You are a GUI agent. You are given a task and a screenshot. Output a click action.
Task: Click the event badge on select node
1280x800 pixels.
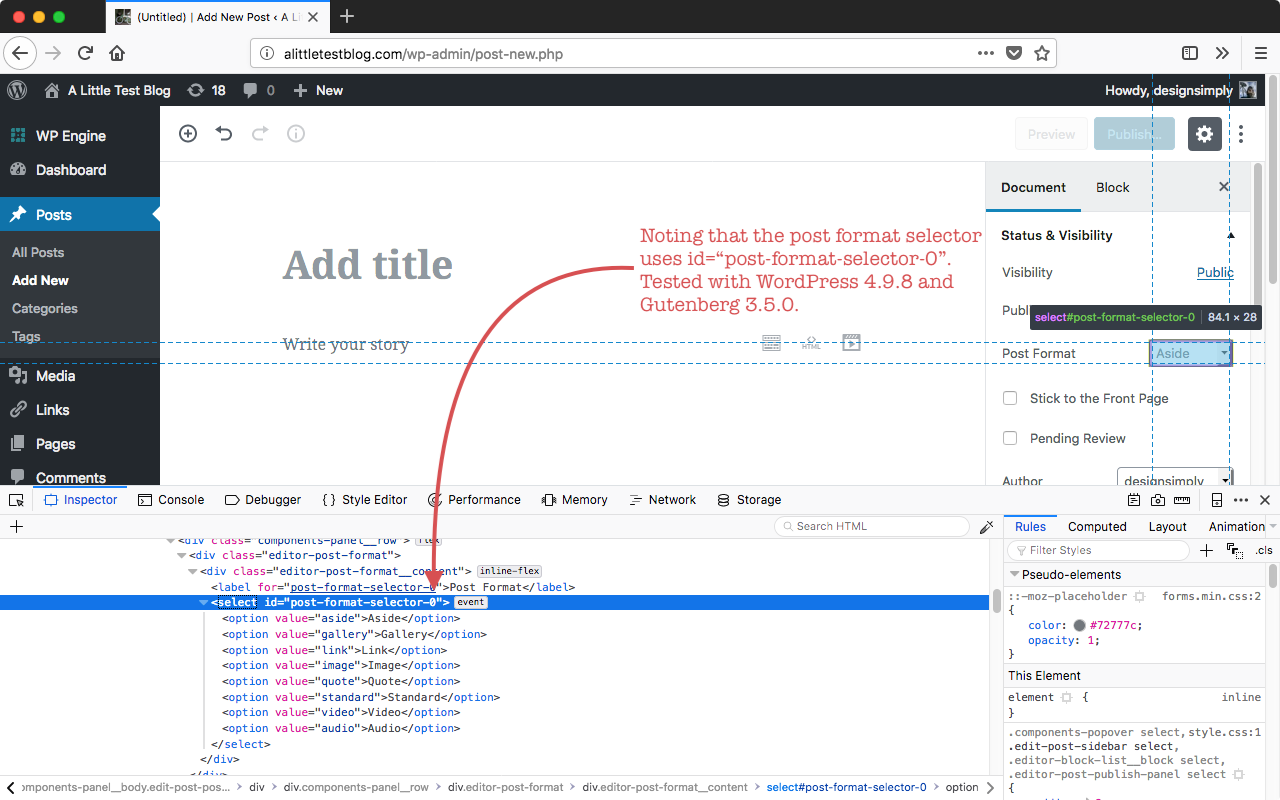pyautogui.click(x=471, y=603)
